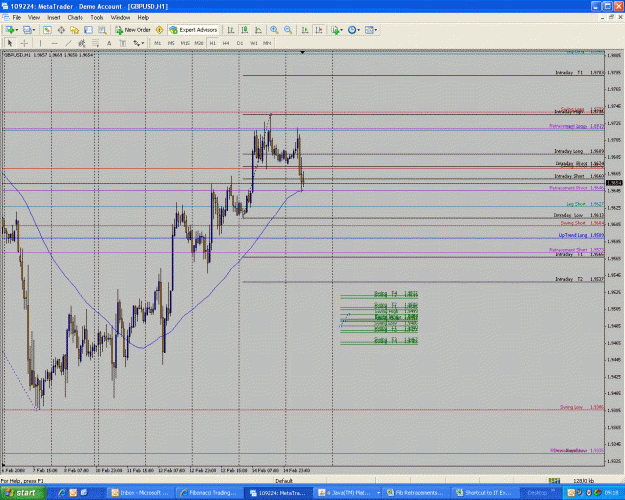Viewport: 625px width, 500px height.
Task: Open the File menu
Action: [17, 18]
